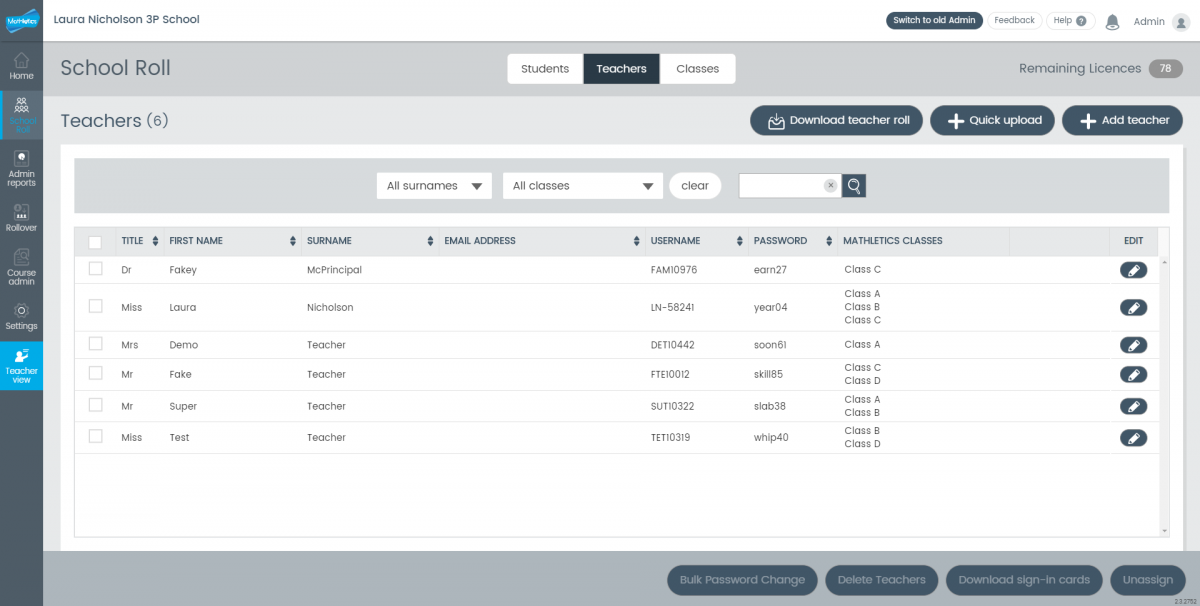1200x606 pixels.
Task: Switch to the Classes tab
Action: tap(697, 68)
